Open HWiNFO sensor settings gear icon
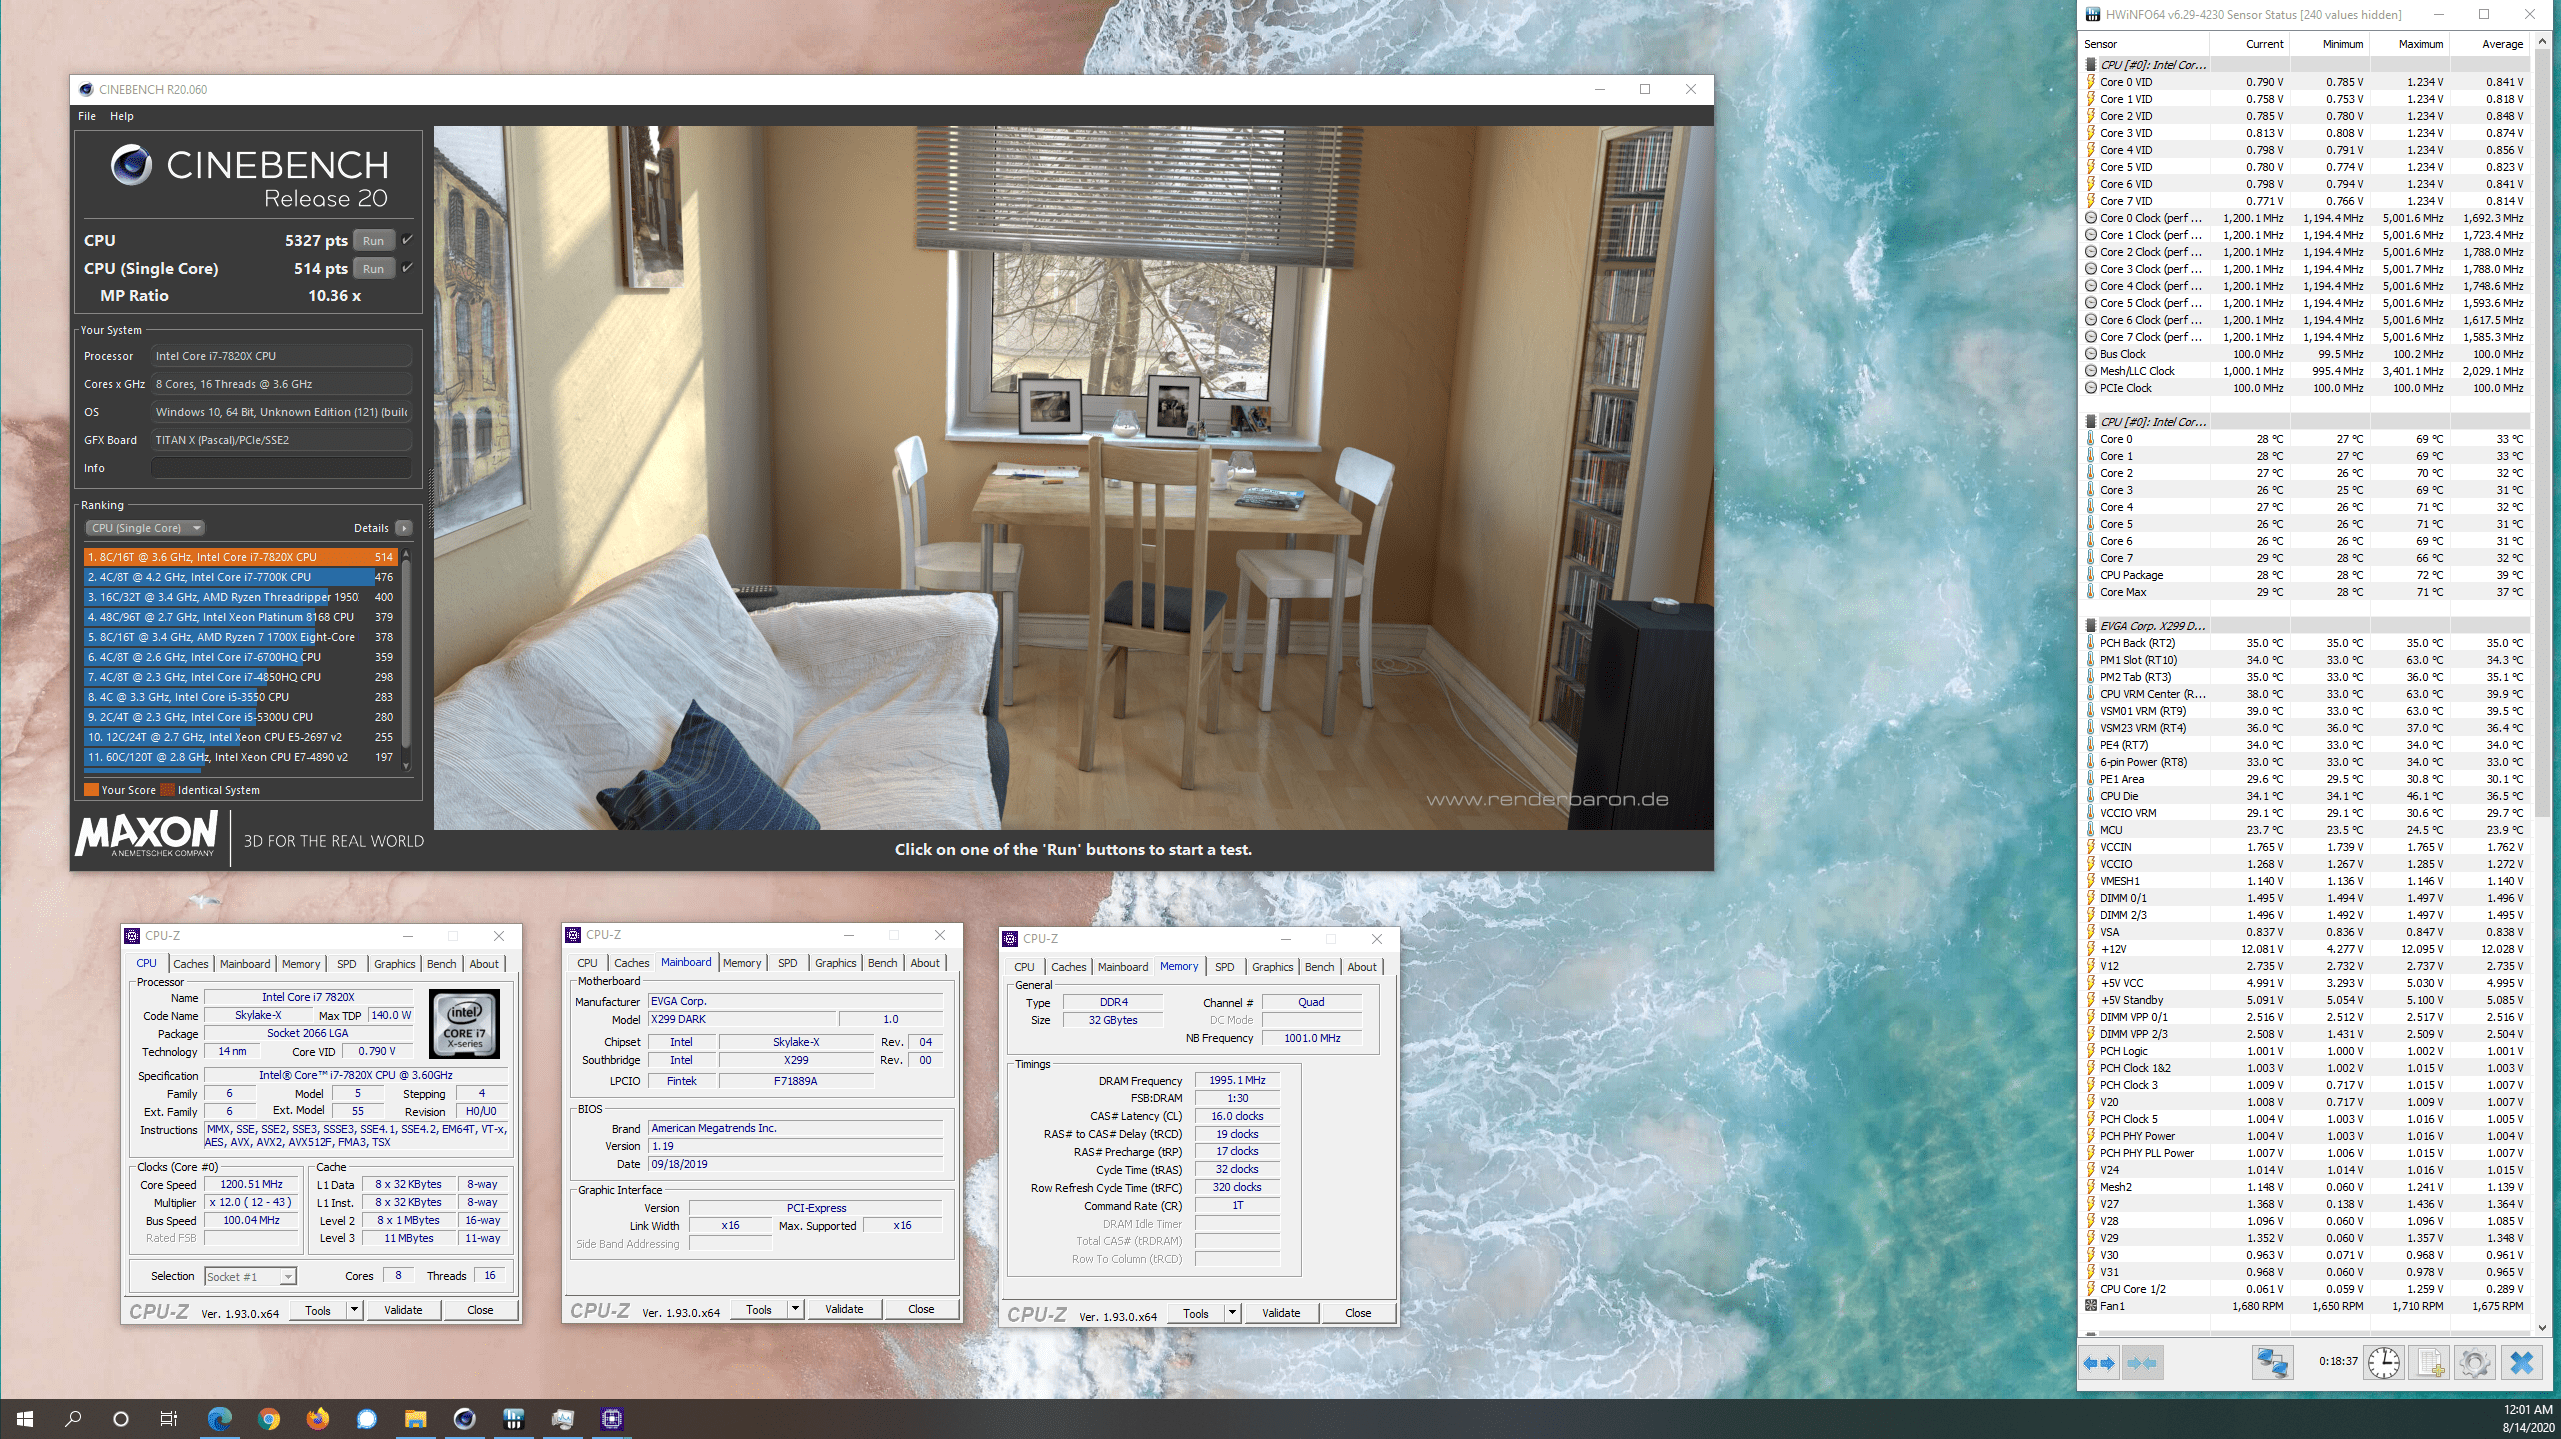The height and width of the screenshot is (1439, 2561). point(2475,1362)
